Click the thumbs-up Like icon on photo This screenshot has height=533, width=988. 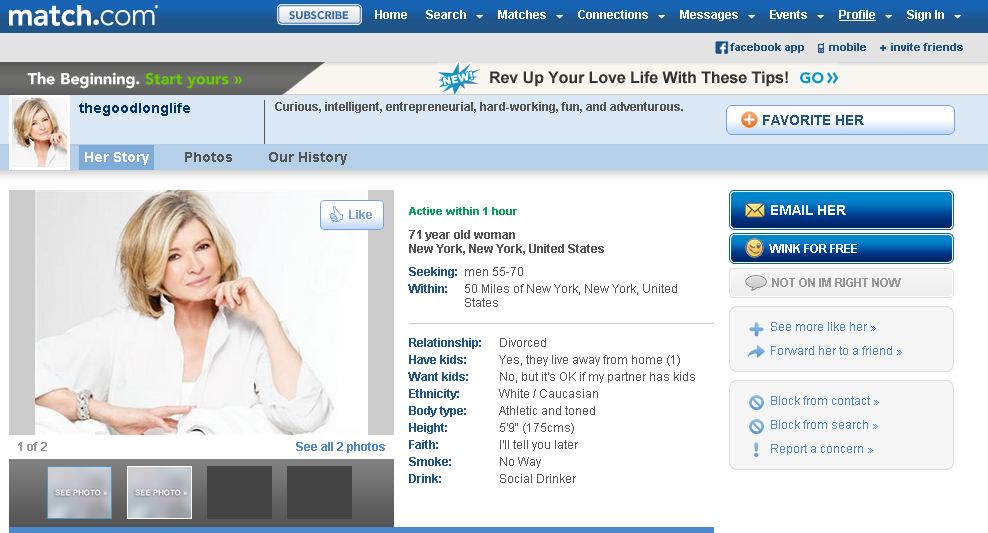coord(336,214)
